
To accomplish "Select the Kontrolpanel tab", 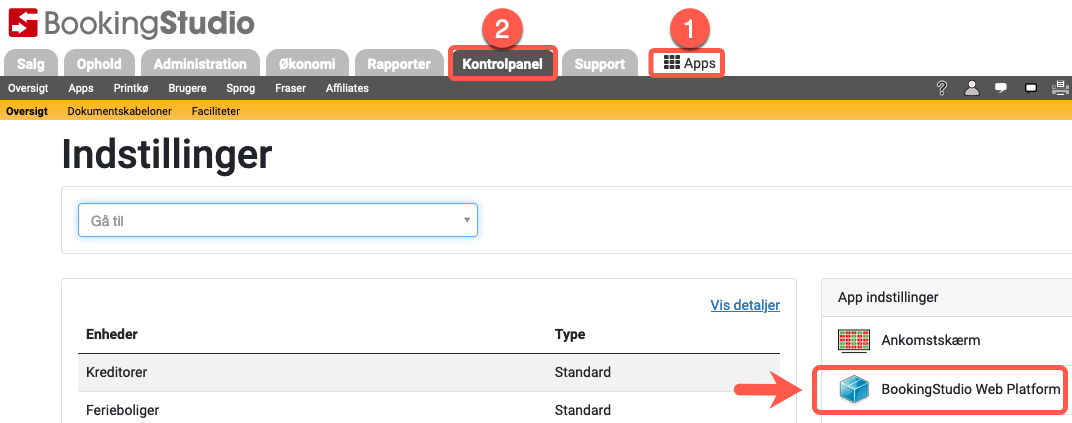I will click(x=502, y=64).
